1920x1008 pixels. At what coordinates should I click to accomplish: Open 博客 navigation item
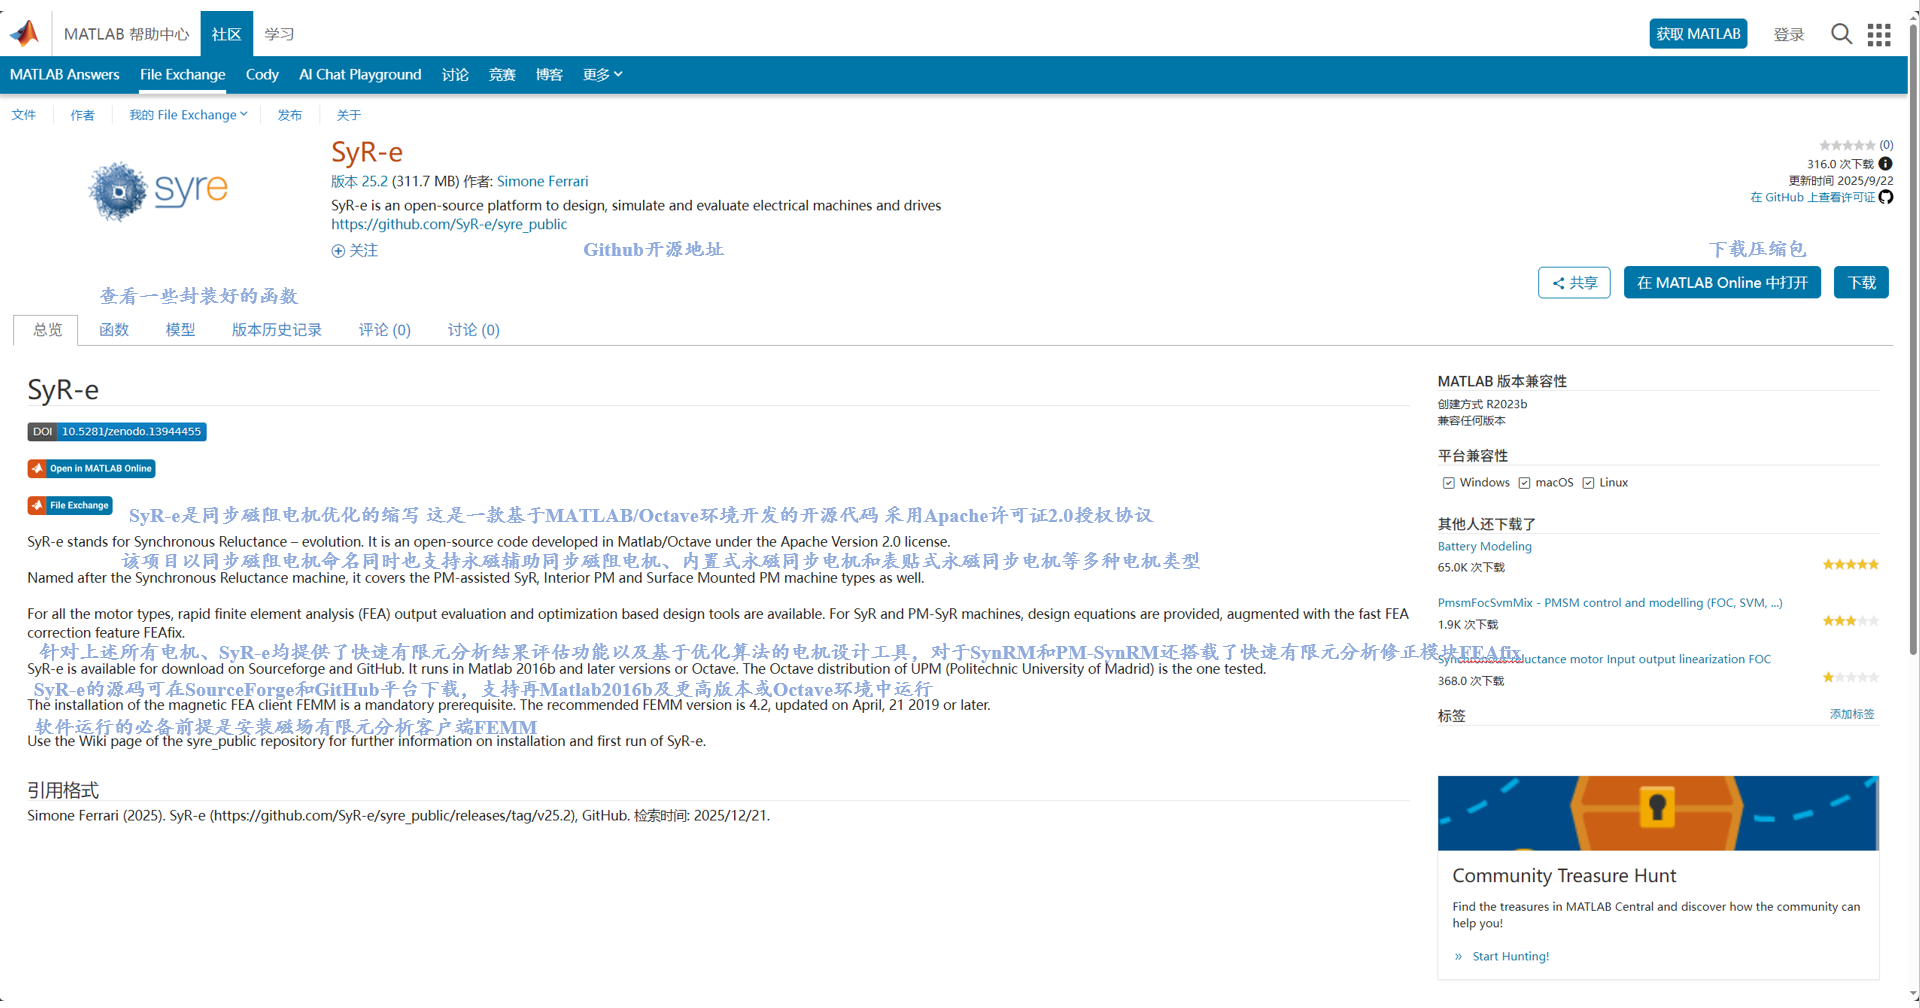point(549,75)
